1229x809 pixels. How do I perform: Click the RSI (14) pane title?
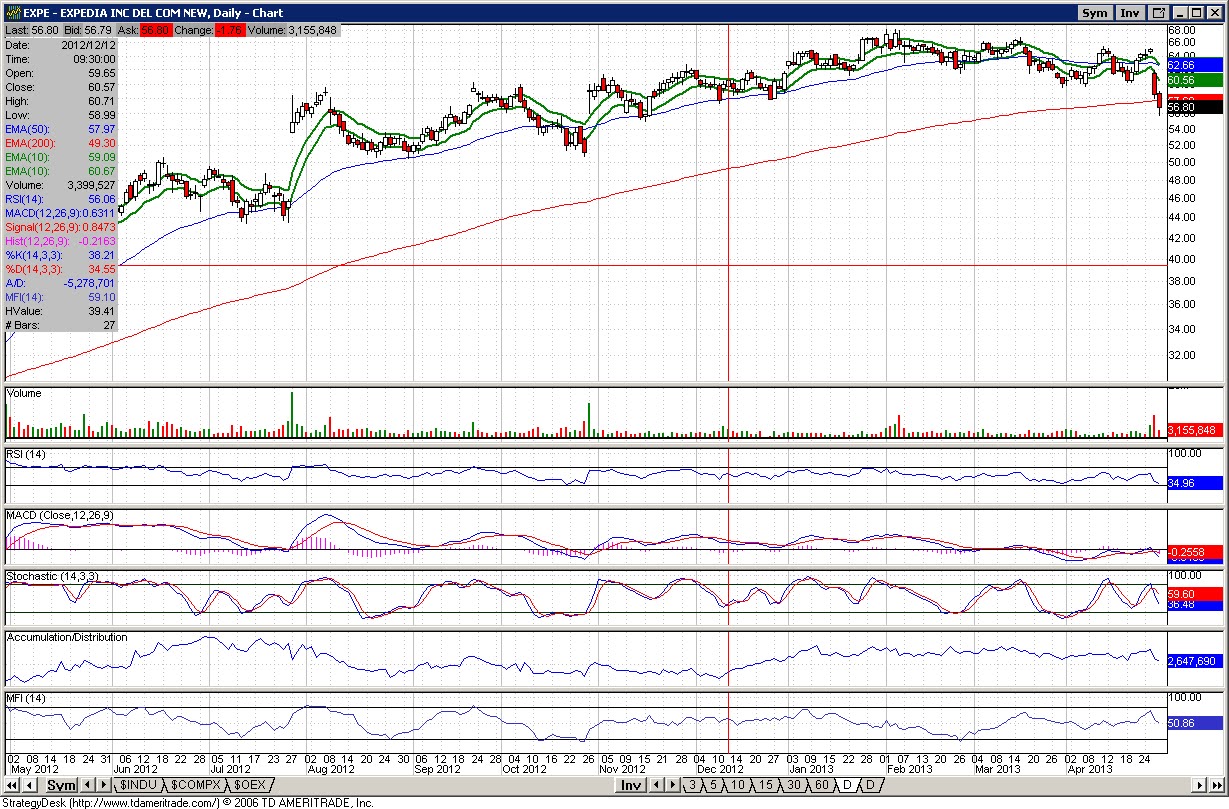click(27, 455)
